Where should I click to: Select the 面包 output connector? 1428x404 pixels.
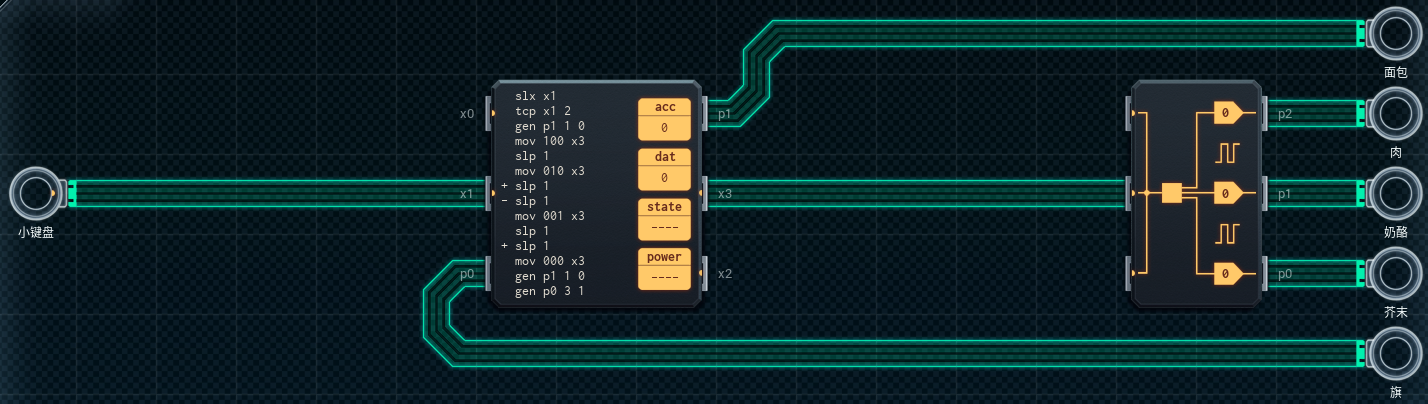click(1394, 33)
